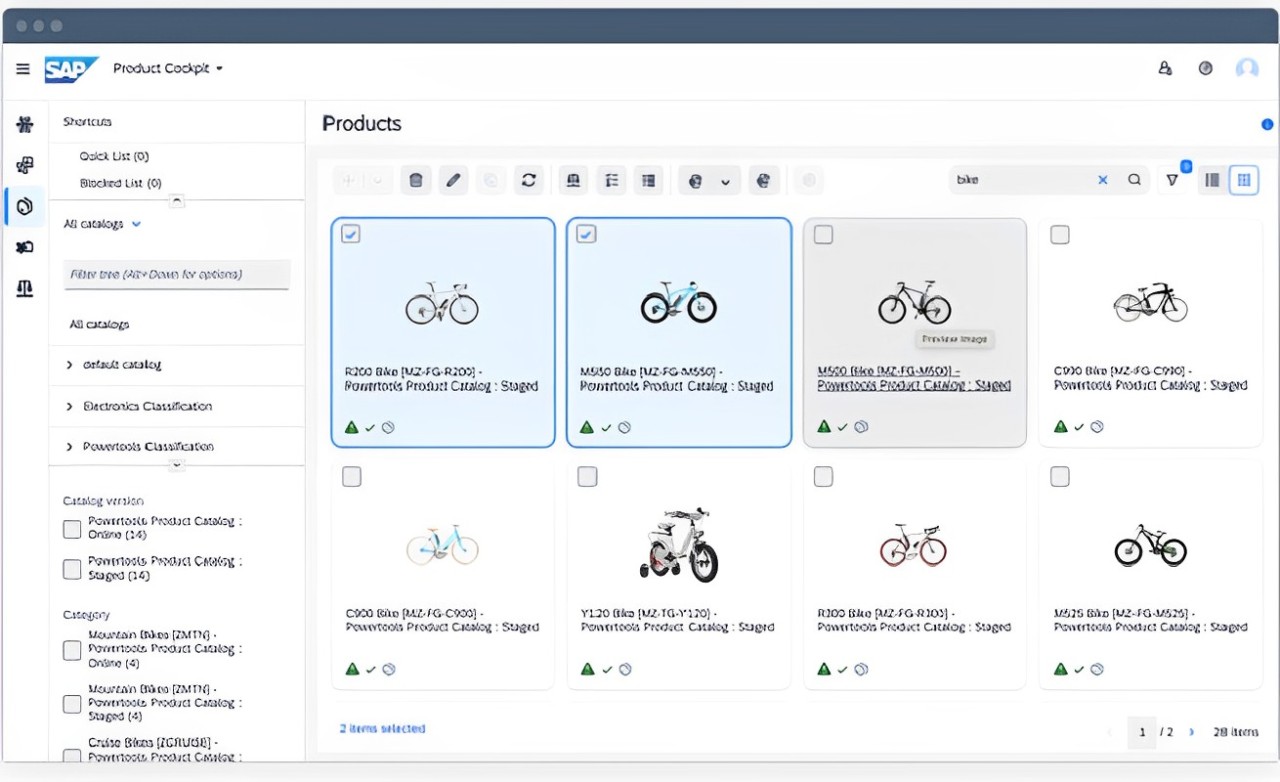Open the filter funnel icon
Image resolution: width=1280 pixels, height=782 pixels.
tap(1172, 180)
